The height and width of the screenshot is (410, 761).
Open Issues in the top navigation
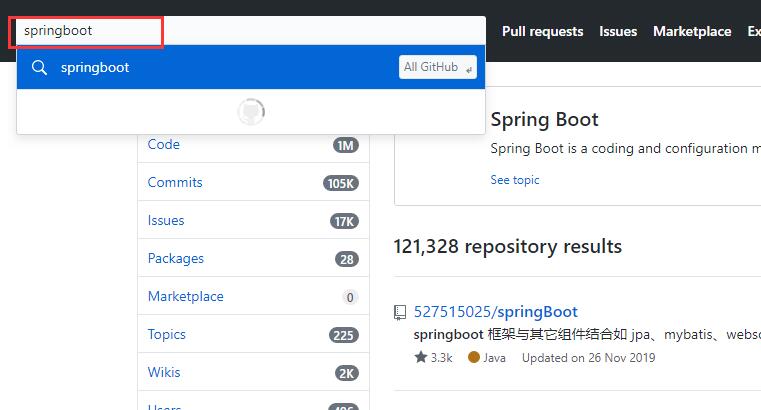(x=618, y=32)
